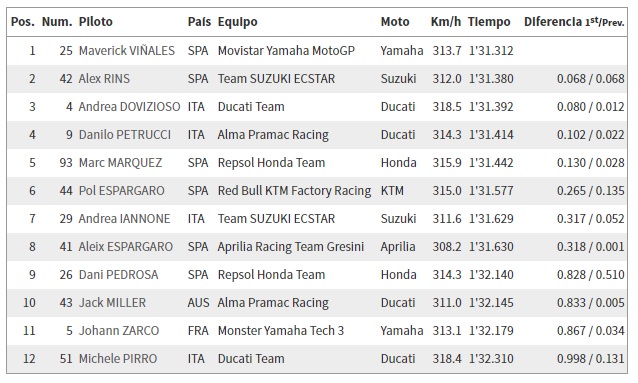Screen dimensions: 638x383
Task: Click the Pos. column header
Action: pyautogui.click(x=23, y=22)
